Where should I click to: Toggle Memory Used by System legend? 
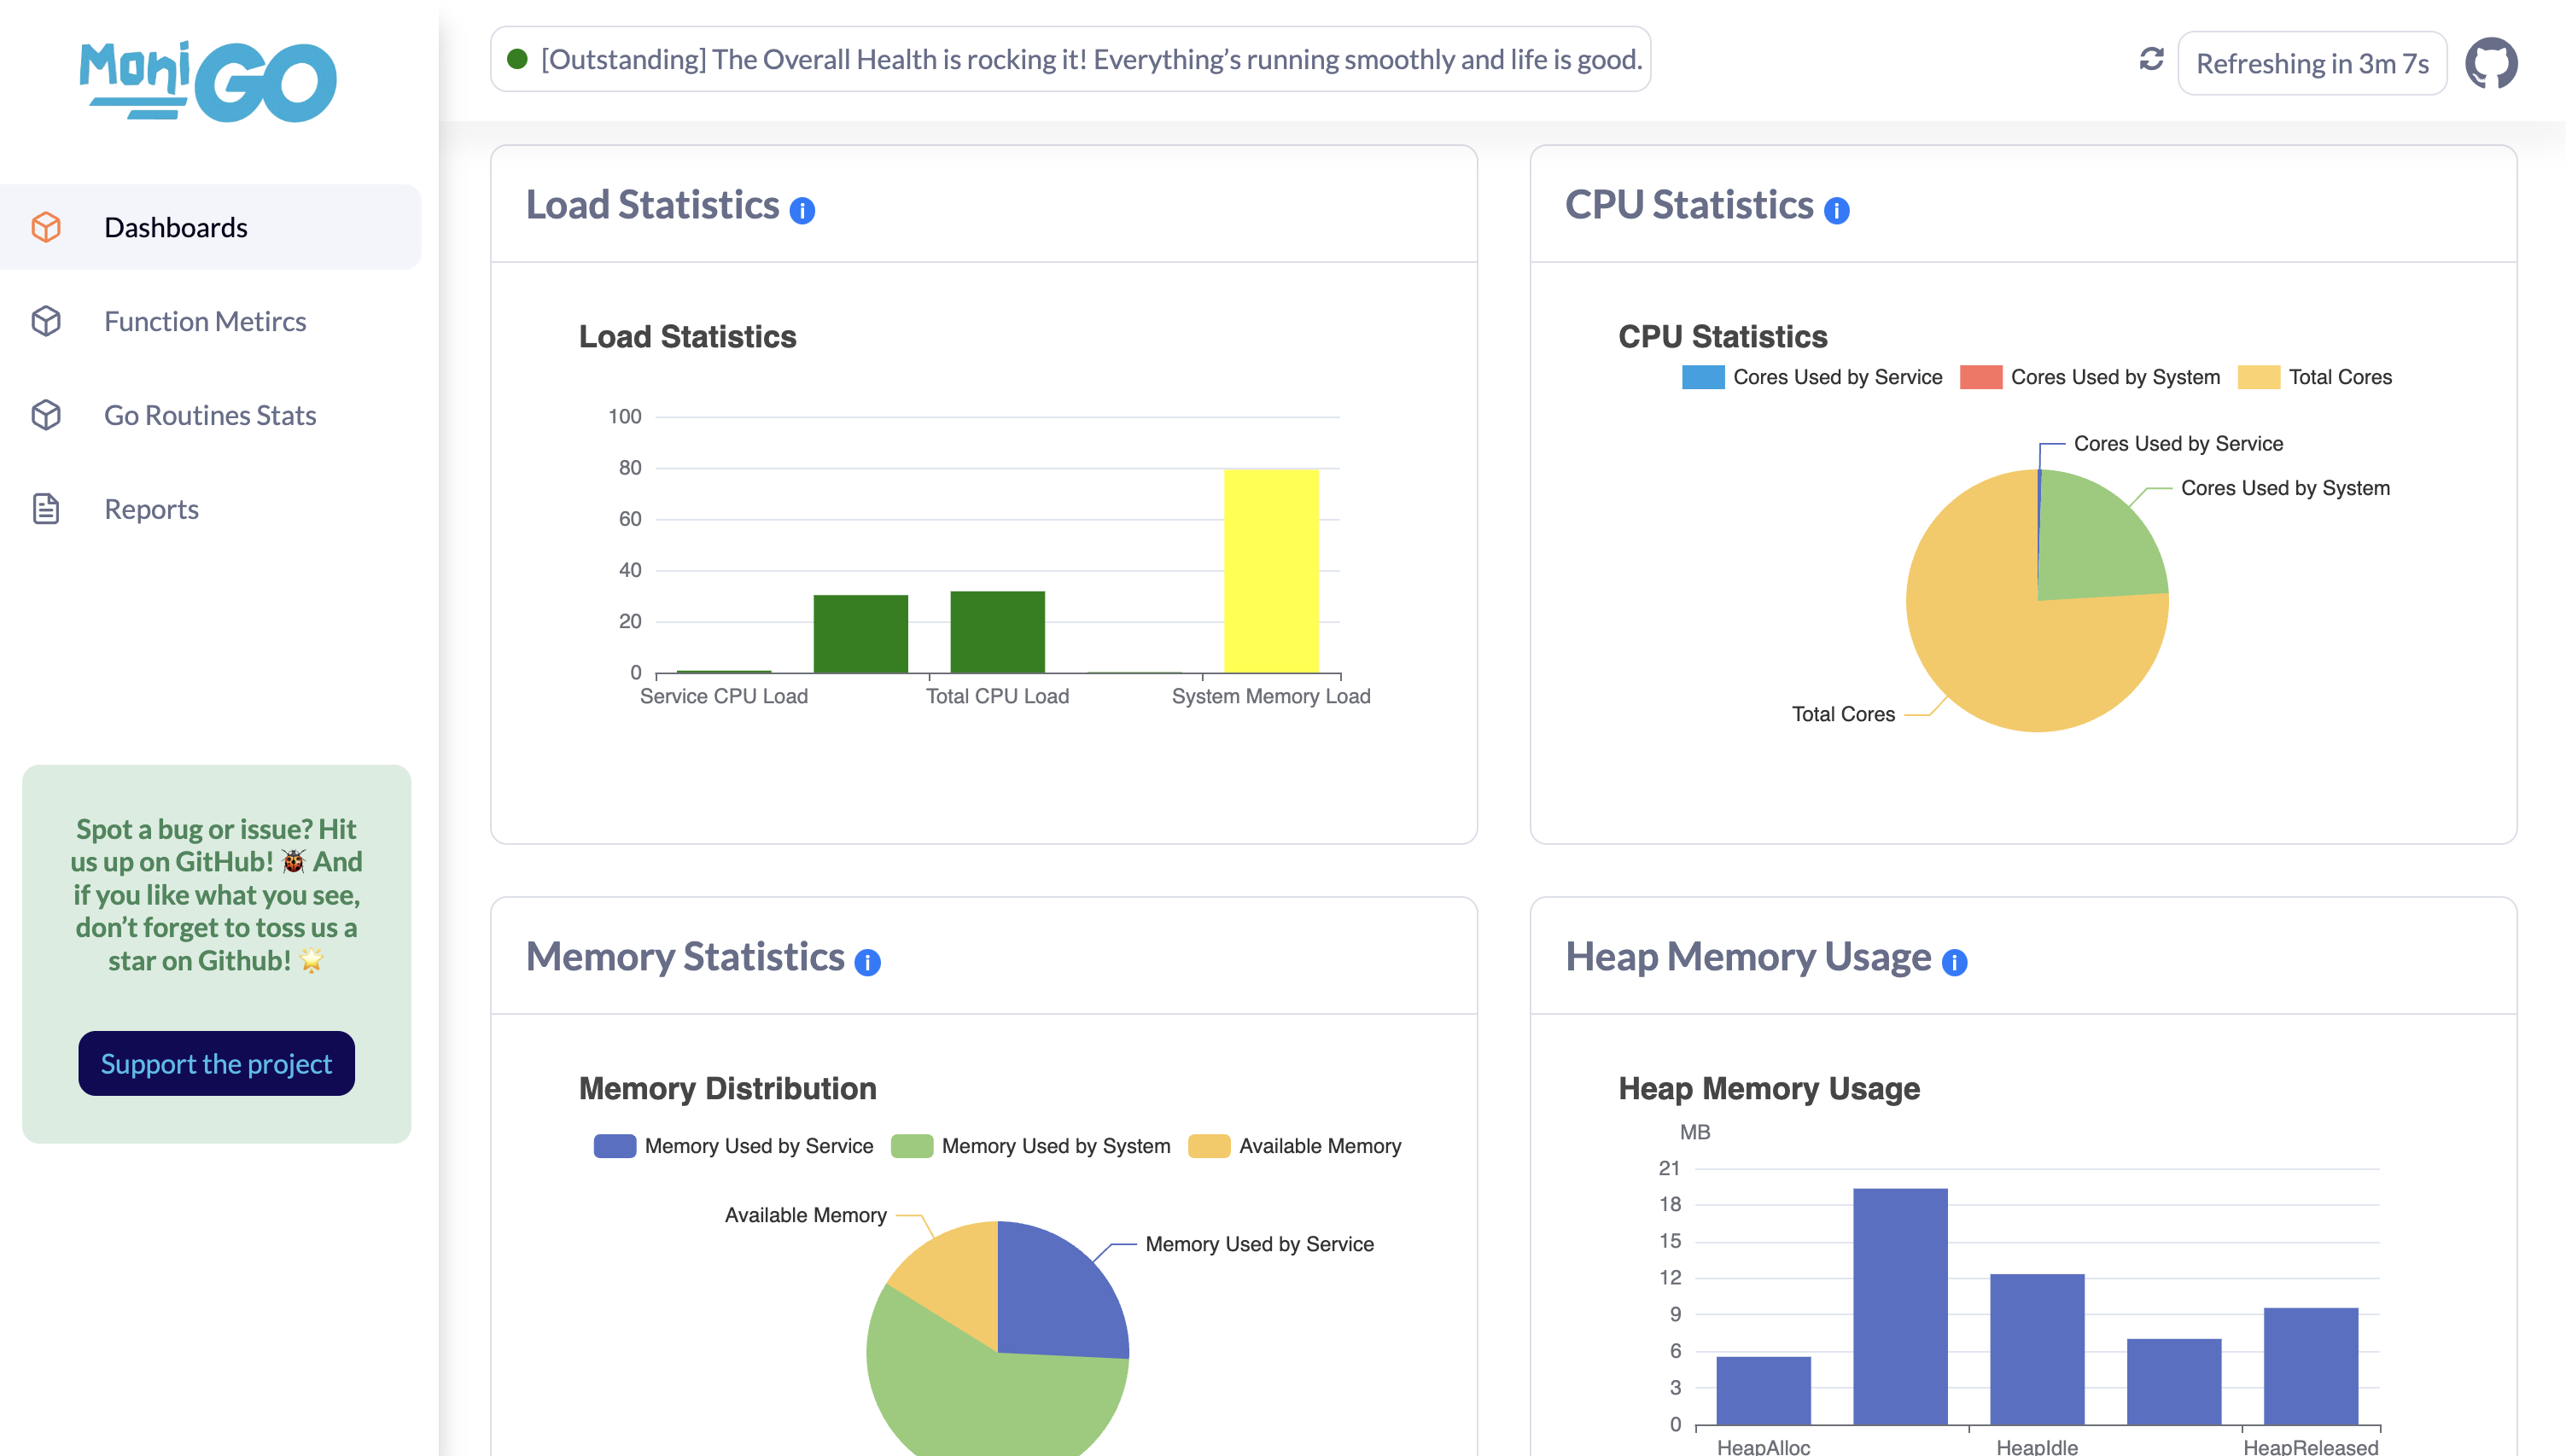coord(1031,1146)
